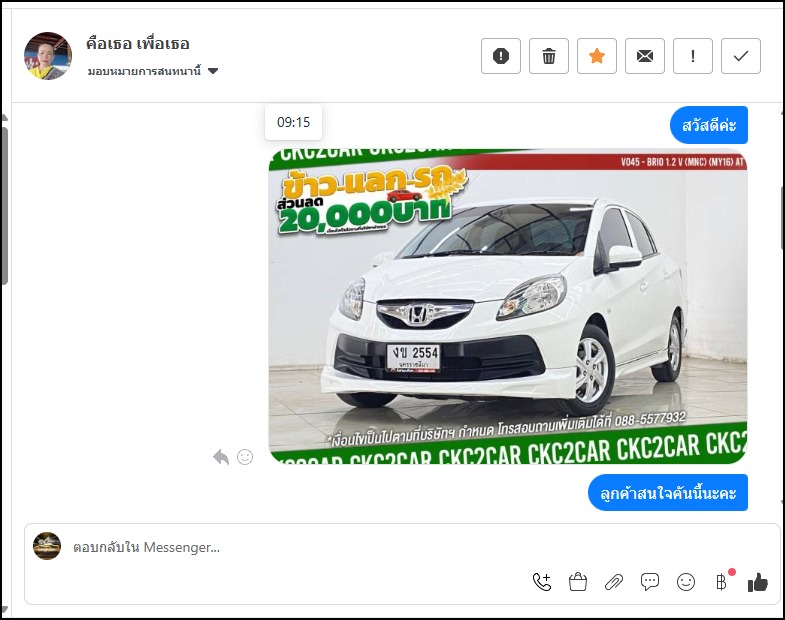Toggle the orange star follow-up icon
This screenshot has width=785, height=620.
click(597, 56)
